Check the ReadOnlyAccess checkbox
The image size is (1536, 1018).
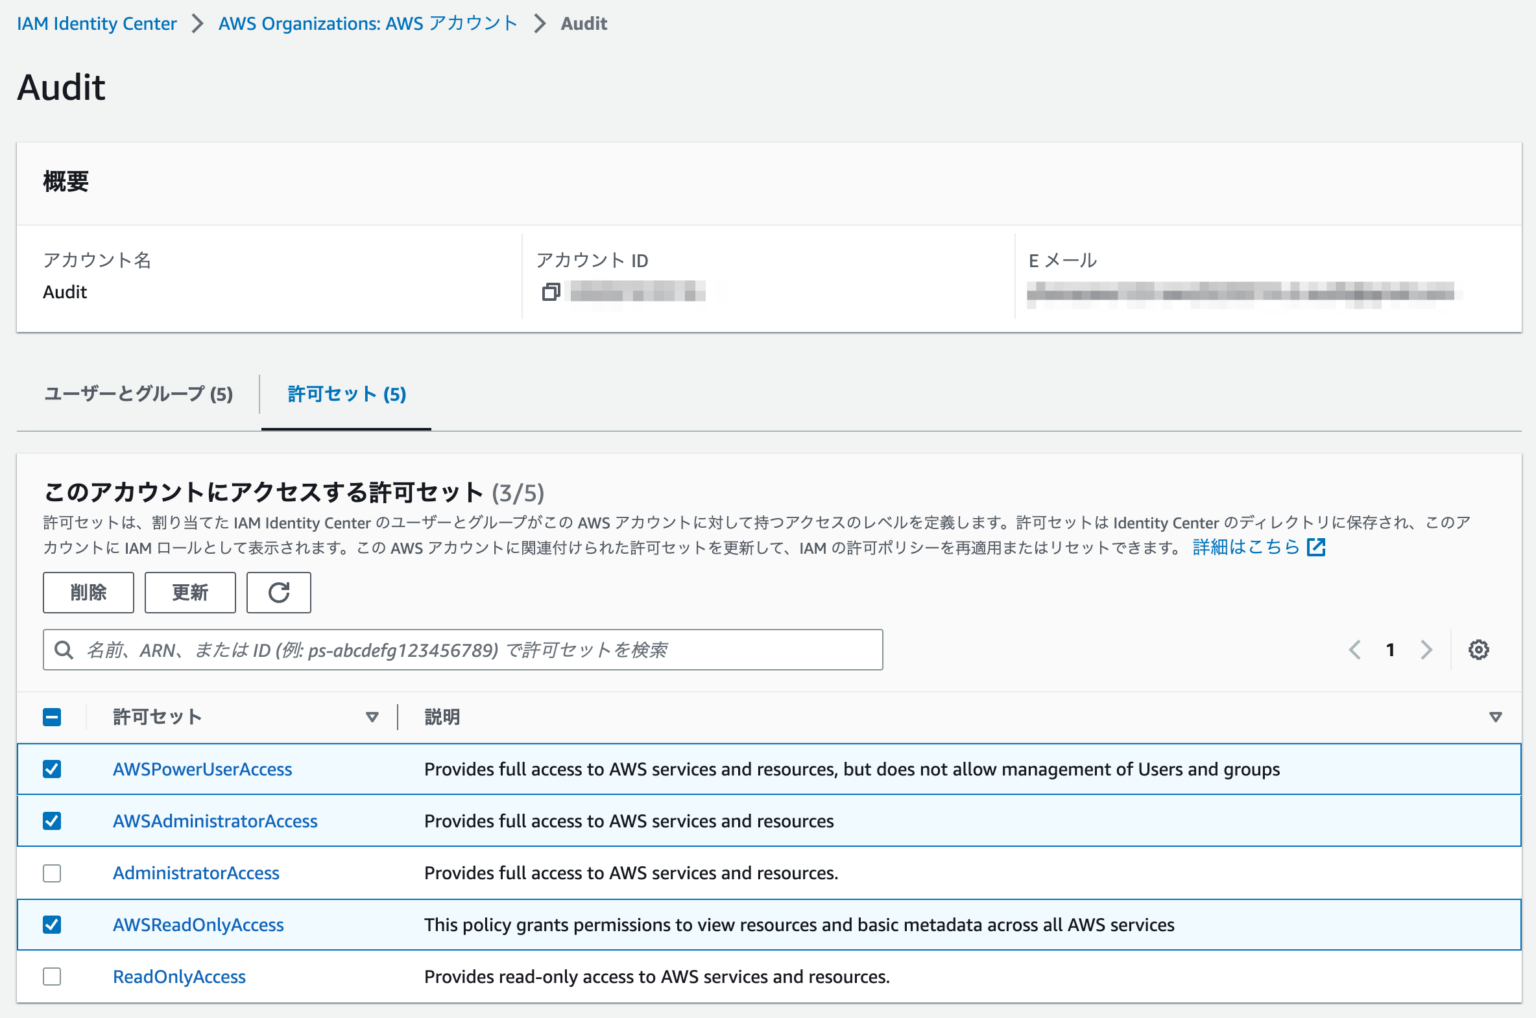point(52,977)
